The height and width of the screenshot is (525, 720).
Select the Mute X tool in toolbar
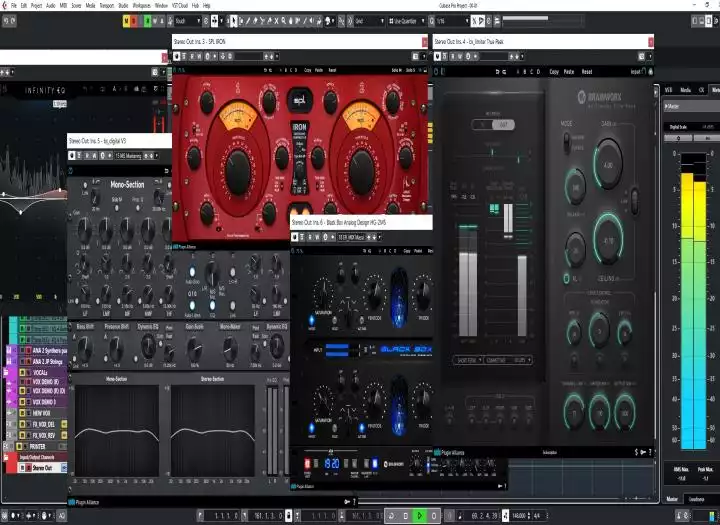point(276,21)
